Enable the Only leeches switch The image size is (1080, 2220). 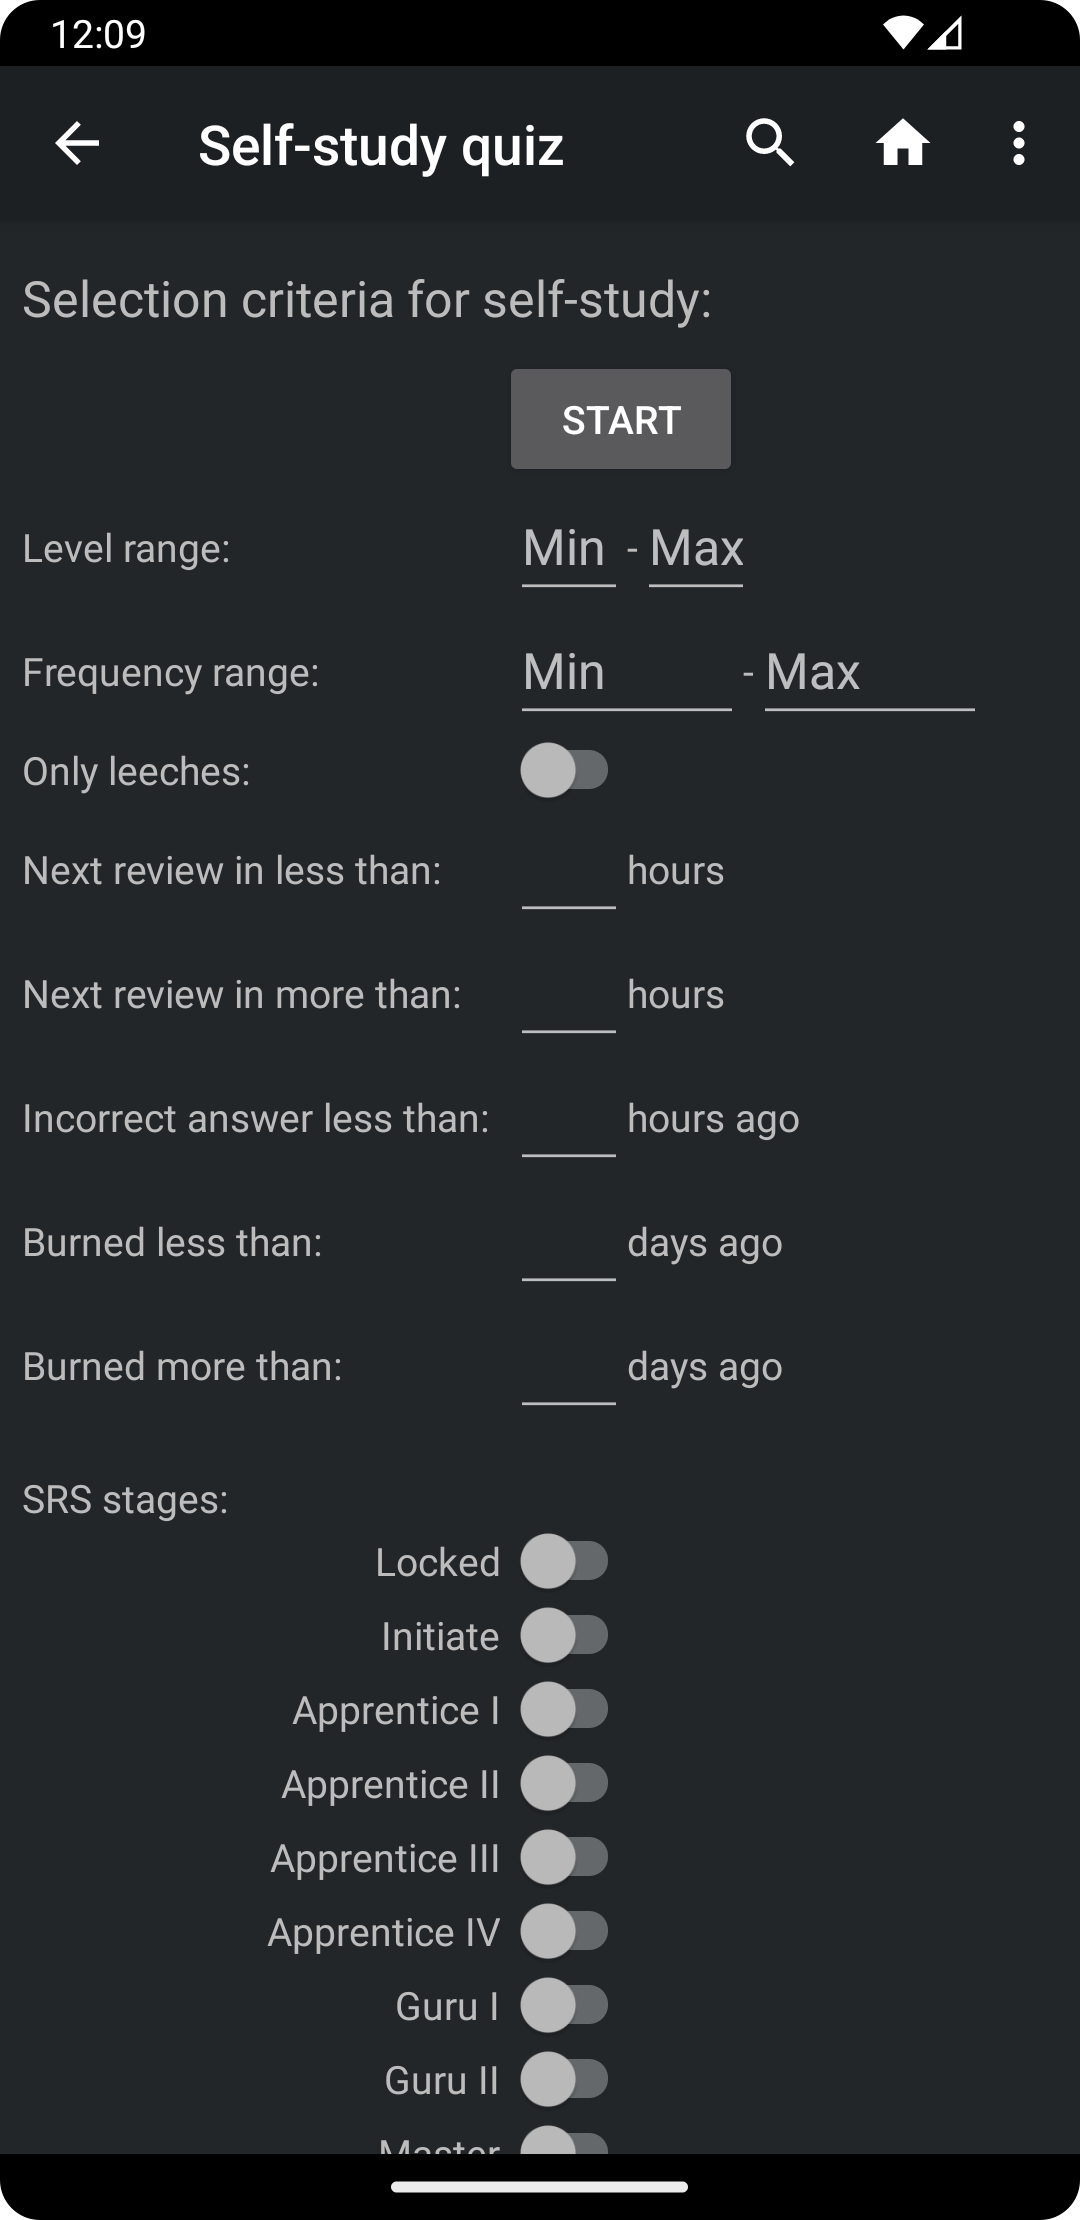pyautogui.click(x=565, y=771)
